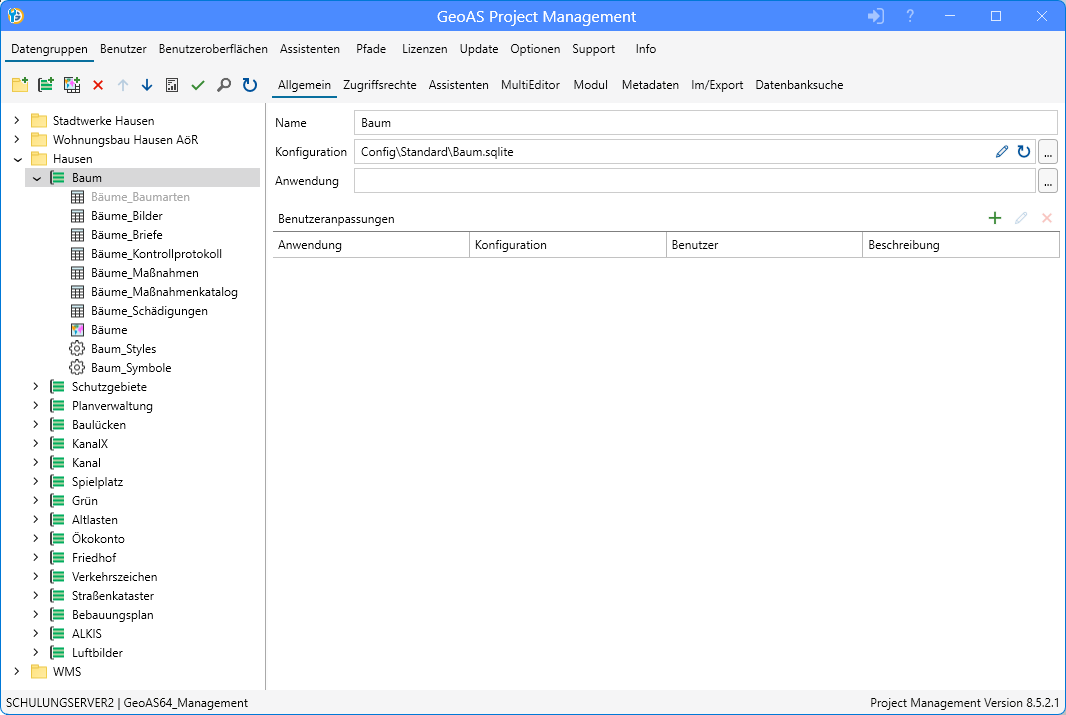Click the add new folder icon

click(x=19, y=86)
